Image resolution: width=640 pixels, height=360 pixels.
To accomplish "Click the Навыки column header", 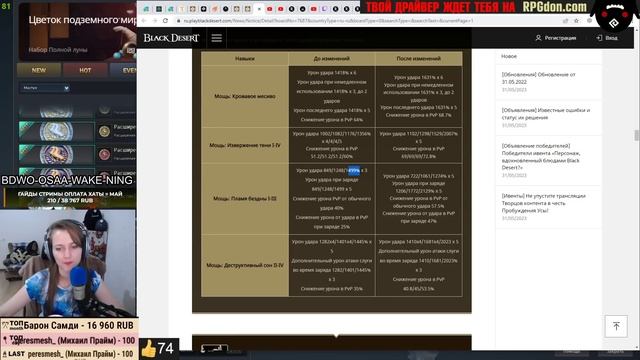I will pos(245,58).
